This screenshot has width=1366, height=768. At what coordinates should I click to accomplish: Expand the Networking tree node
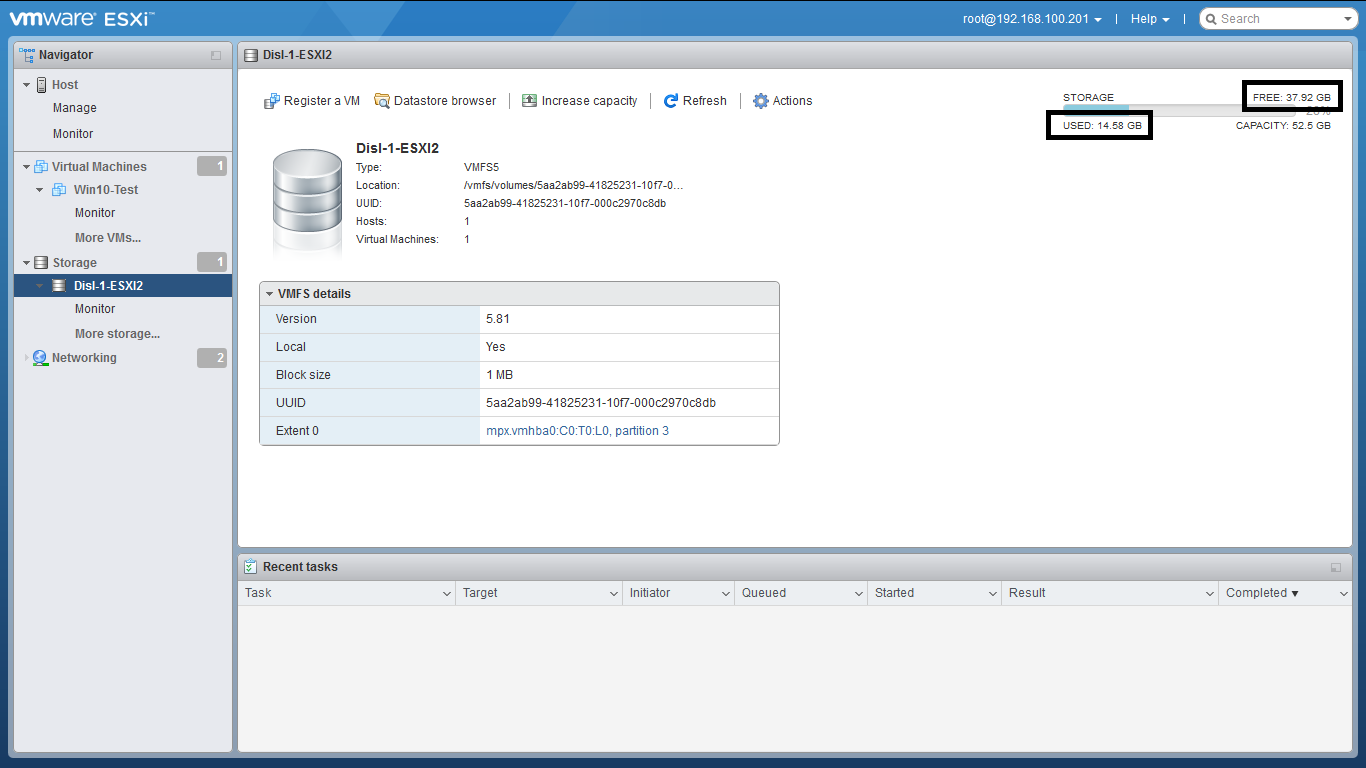(27, 358)
